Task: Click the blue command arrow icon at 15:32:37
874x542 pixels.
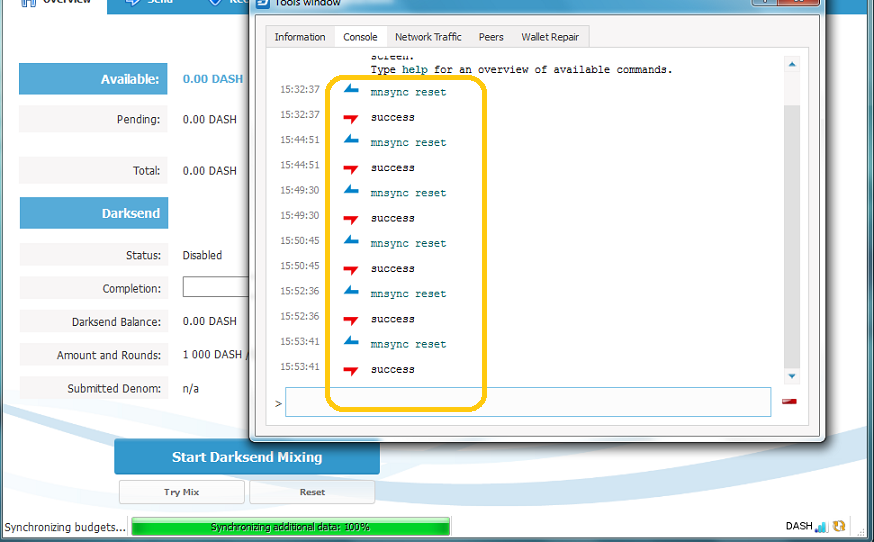Action: (x=351, y=89)
